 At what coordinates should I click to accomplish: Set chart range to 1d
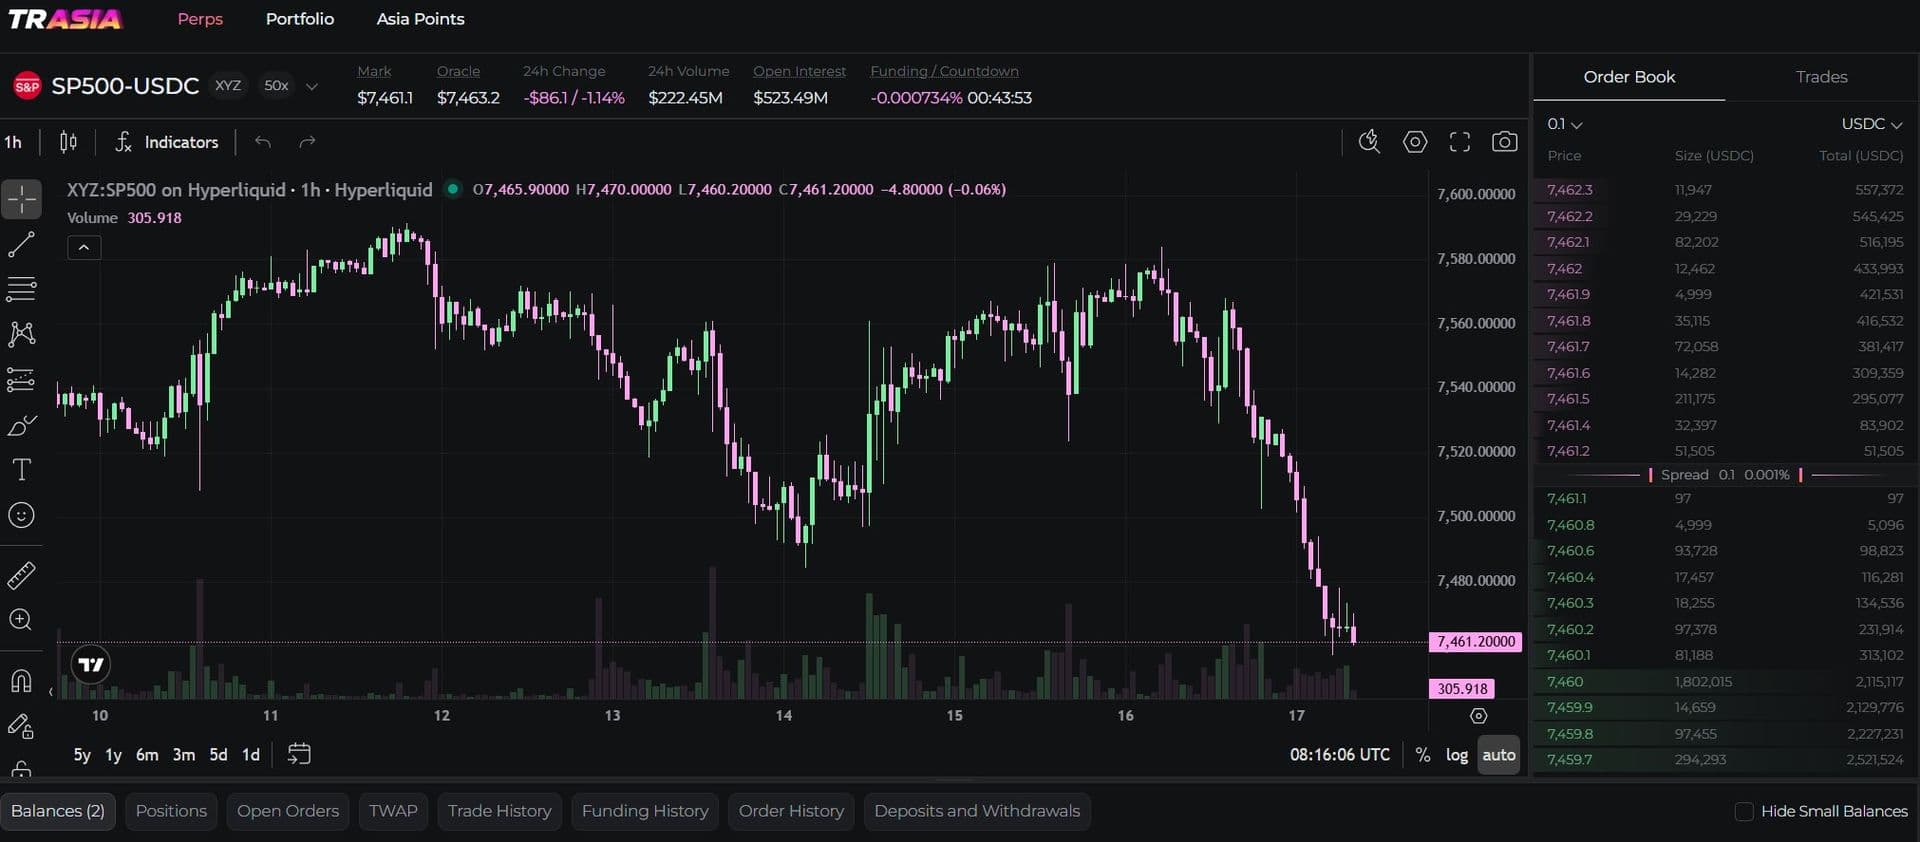click(251, 755)
